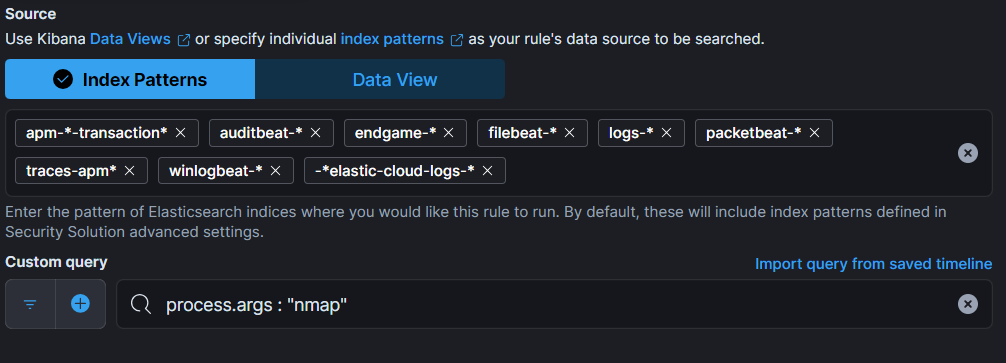This screenshot has height=363, width=1006.
Task: Open the Data Views link
Action: point(130,39)
